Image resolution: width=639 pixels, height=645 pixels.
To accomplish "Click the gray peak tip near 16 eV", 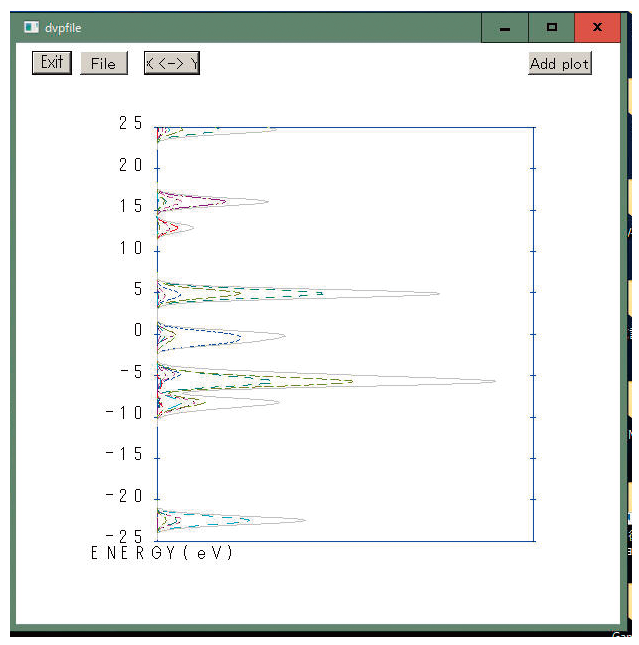I will coord(267,202).
